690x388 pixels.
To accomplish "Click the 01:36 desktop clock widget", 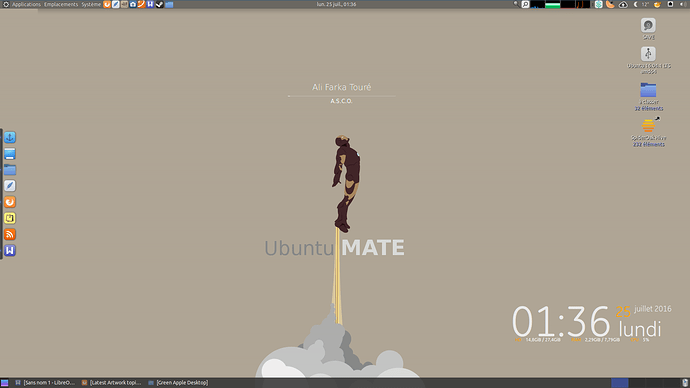I will 561,321.
